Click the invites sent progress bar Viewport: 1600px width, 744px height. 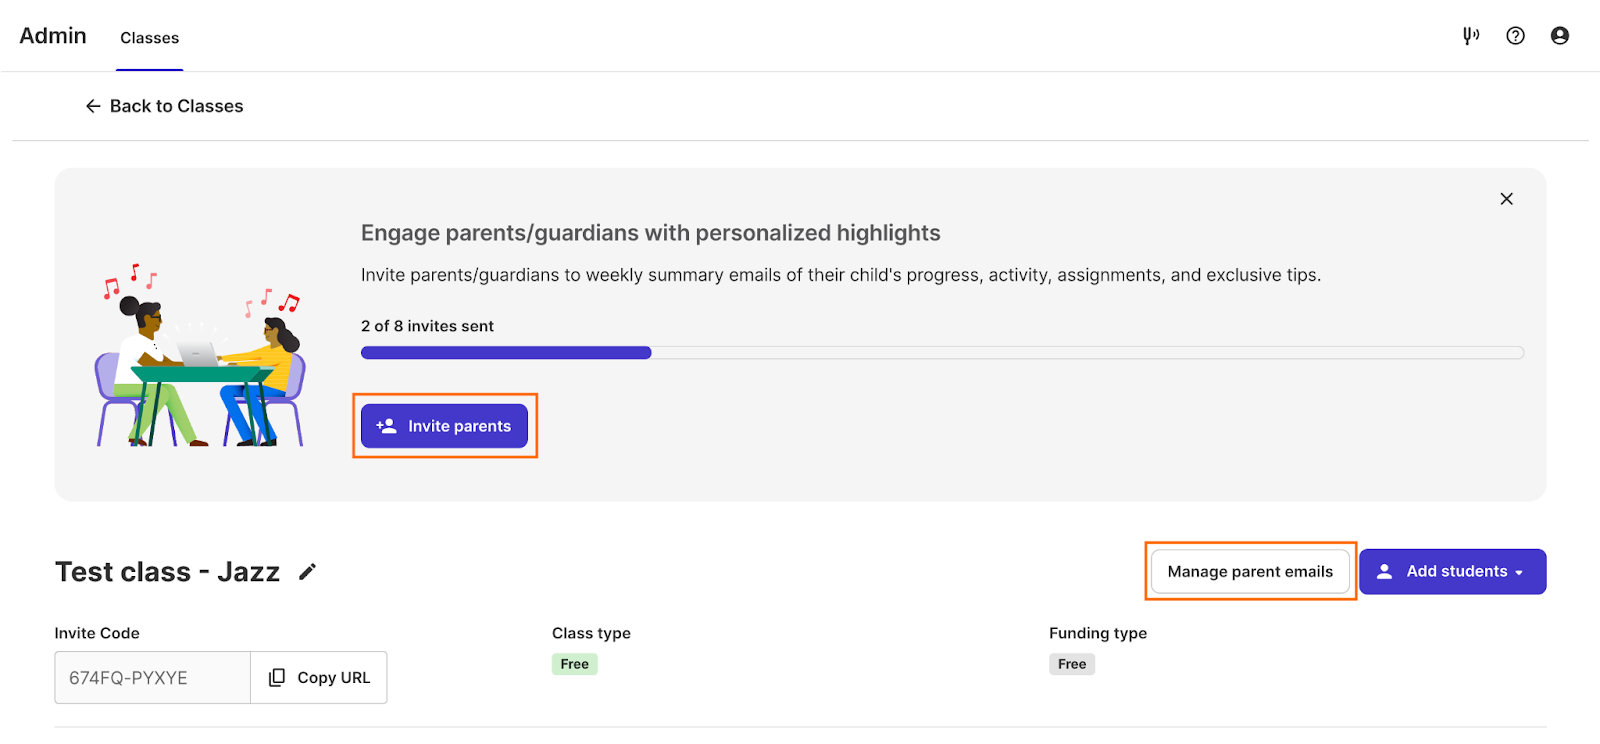[x=942, y=352]
